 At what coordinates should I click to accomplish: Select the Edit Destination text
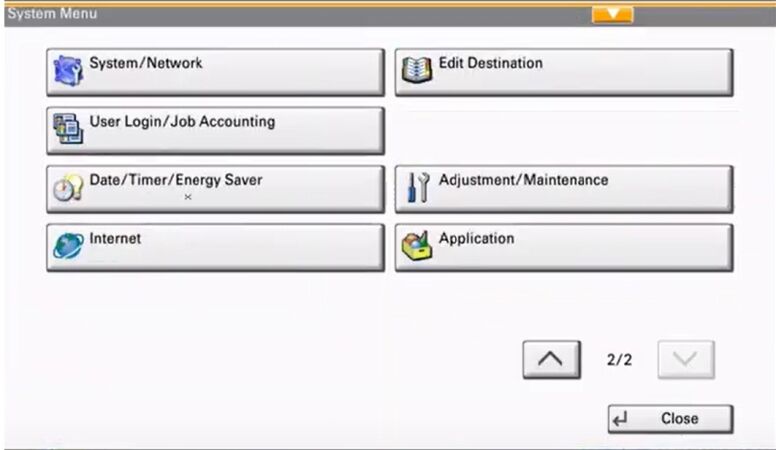(491, 63)
